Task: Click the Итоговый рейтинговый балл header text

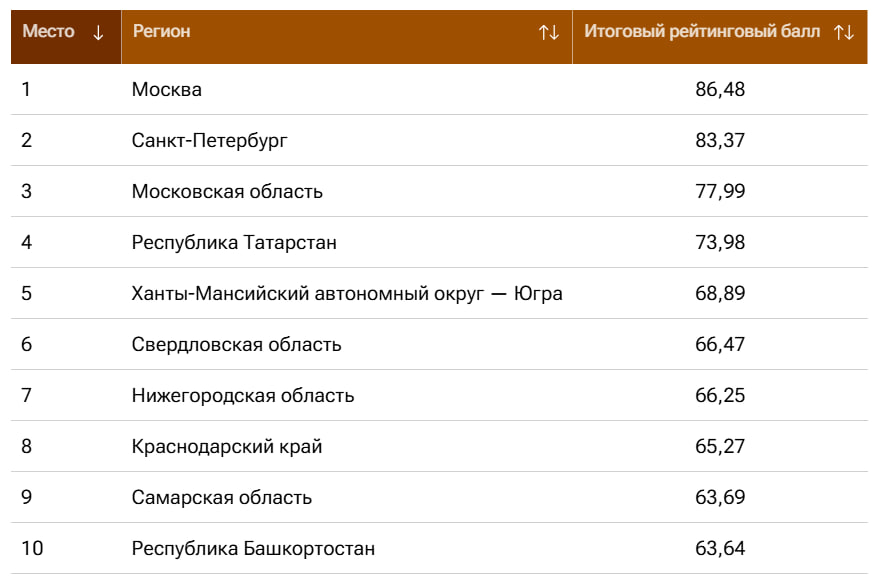Action: pyautogui.click(x=702, y=31)
